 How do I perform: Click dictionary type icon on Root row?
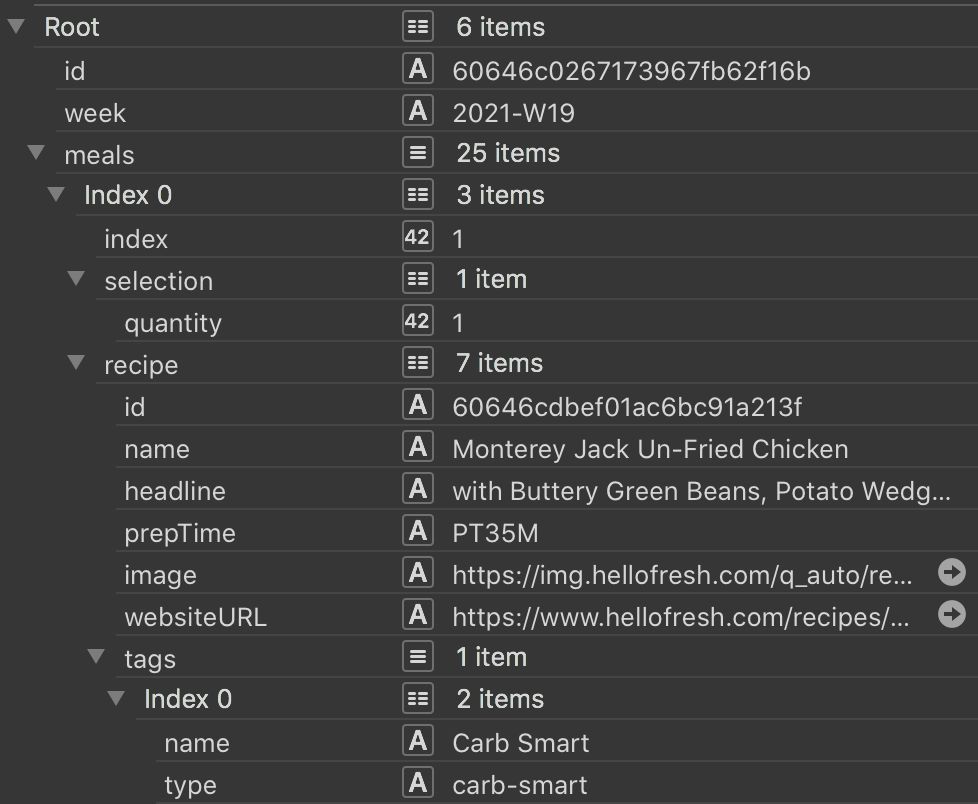pyautogui.click(x=417, y=27)
